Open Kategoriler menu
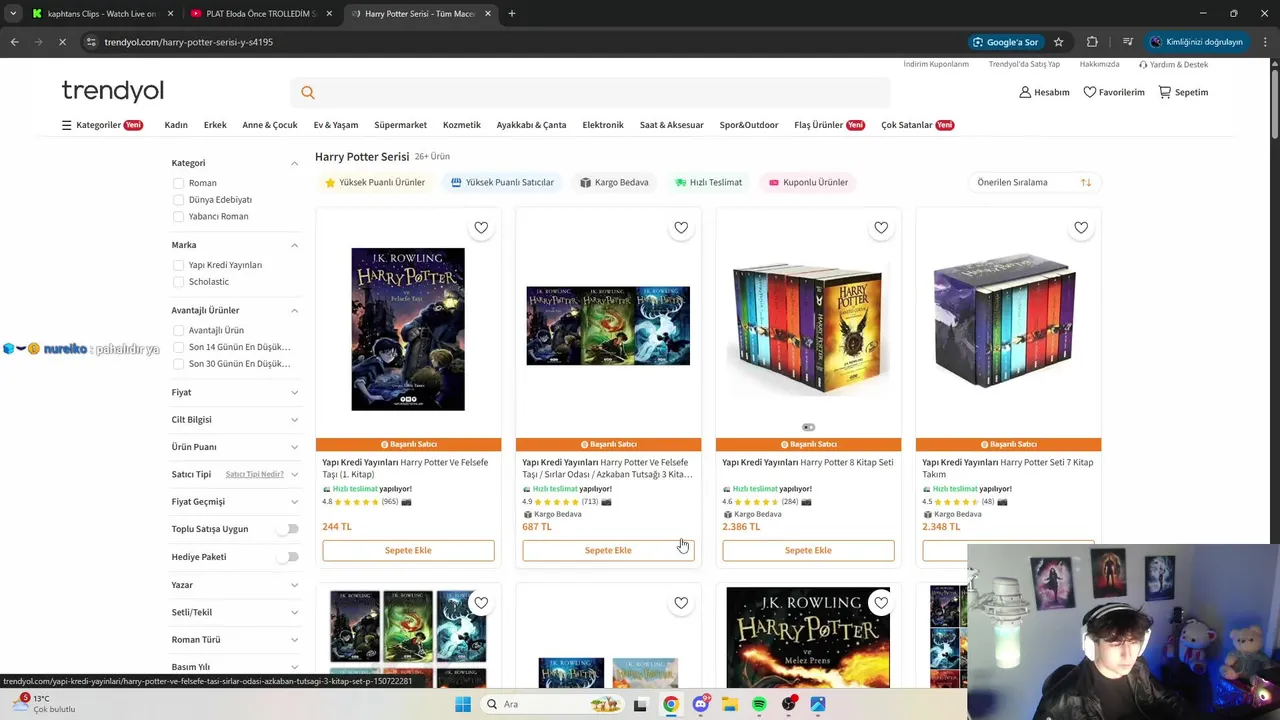 point(102,125)
